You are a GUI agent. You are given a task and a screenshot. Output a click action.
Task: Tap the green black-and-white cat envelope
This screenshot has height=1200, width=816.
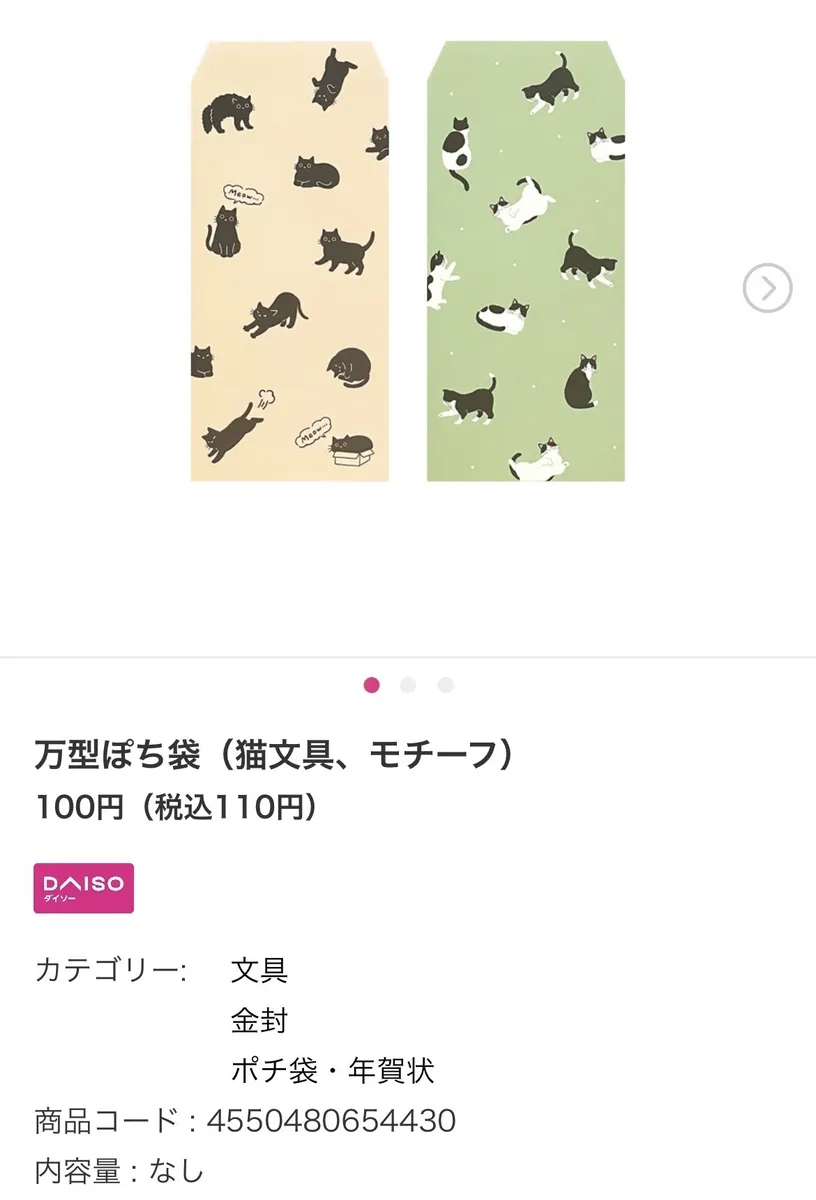[526, 262]
